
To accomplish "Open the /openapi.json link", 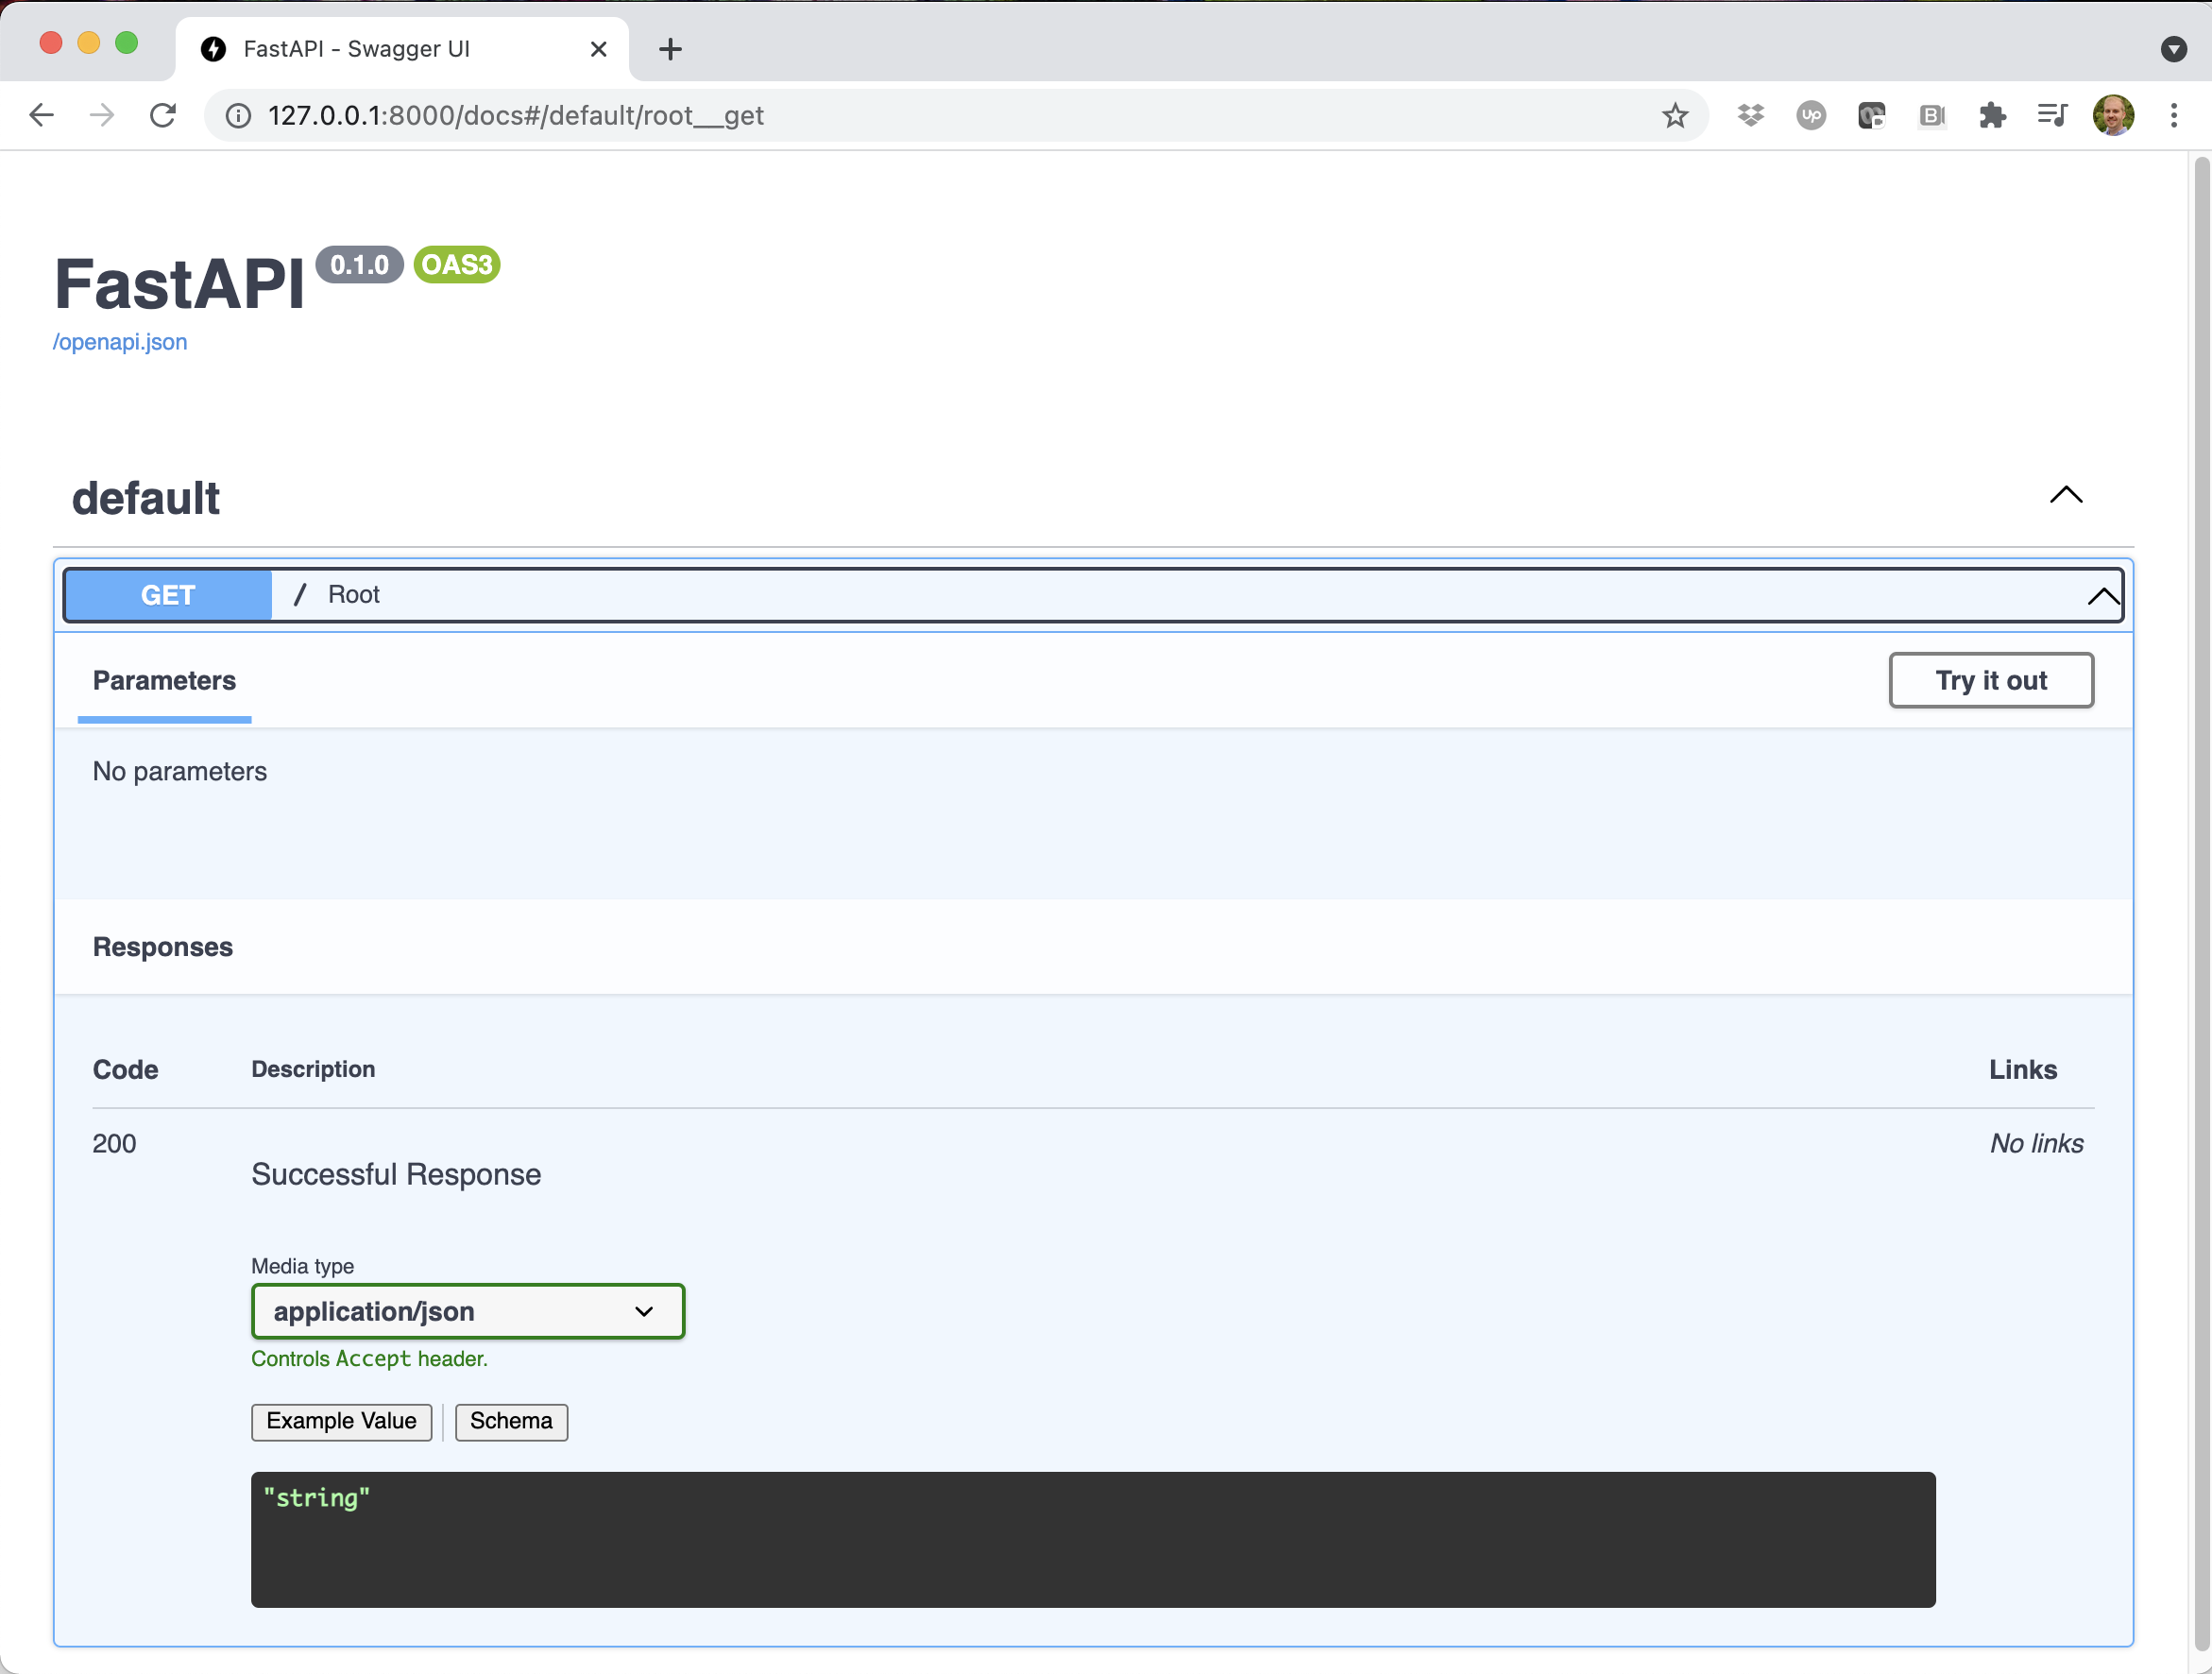I will (121, 341).
